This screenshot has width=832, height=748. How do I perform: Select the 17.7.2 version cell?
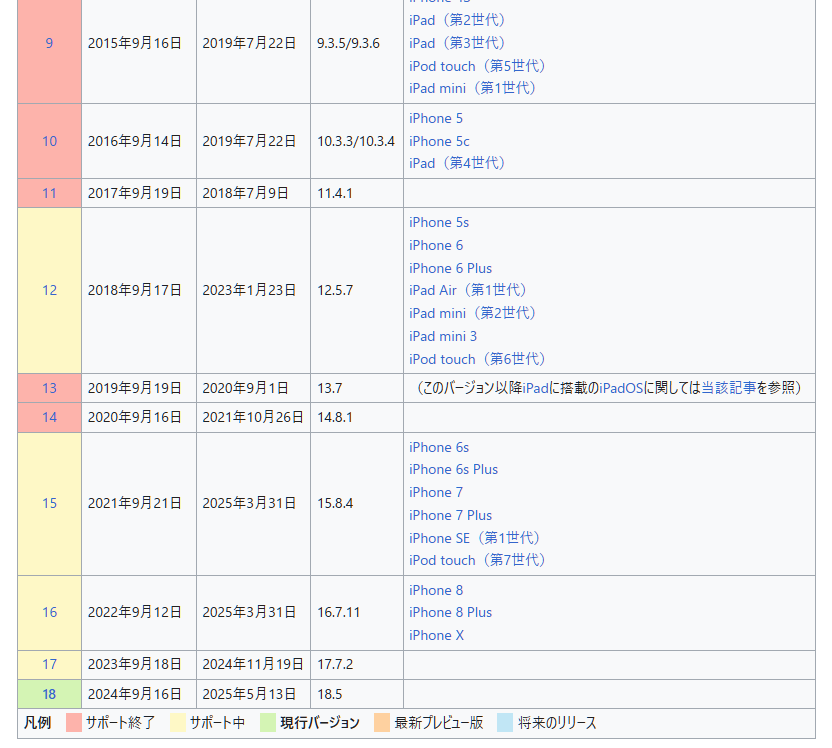(357, 665)
